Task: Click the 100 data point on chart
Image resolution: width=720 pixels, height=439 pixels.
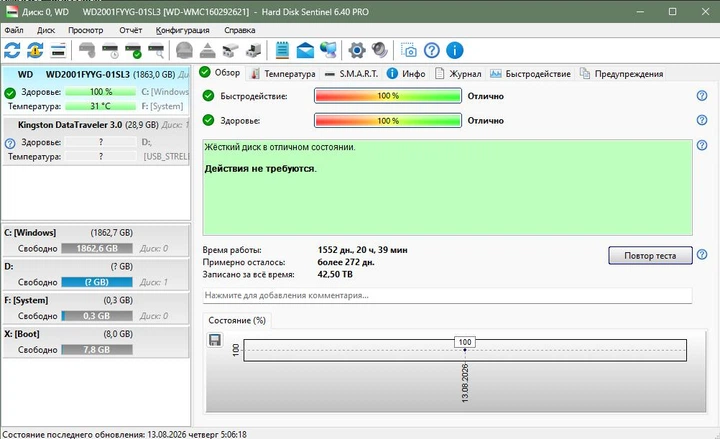Action: [x=465, y=350]
